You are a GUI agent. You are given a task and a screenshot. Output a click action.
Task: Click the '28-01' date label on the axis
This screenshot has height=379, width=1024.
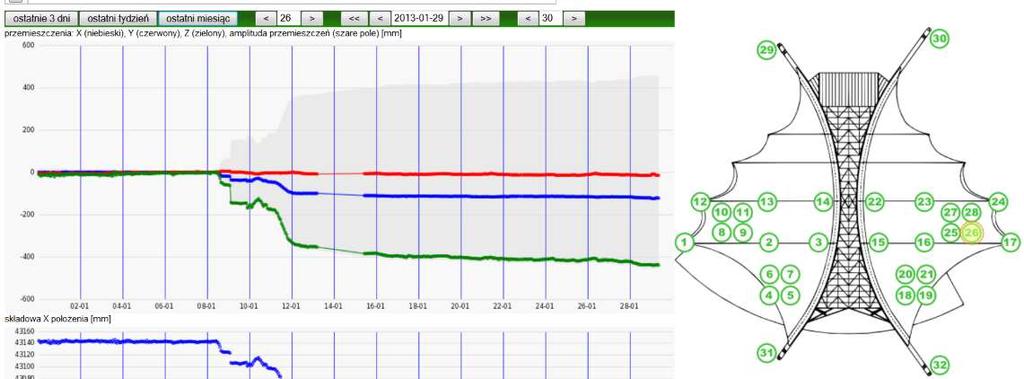tap(629, 306)
